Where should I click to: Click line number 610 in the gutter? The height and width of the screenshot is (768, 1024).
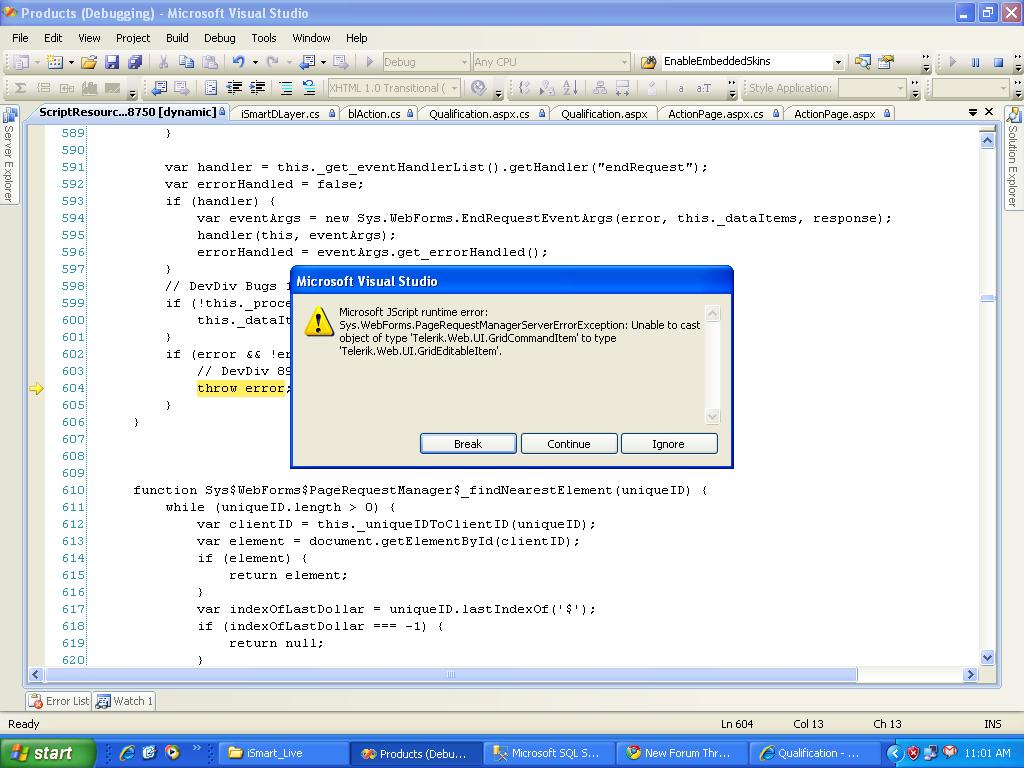click(73, 490)
